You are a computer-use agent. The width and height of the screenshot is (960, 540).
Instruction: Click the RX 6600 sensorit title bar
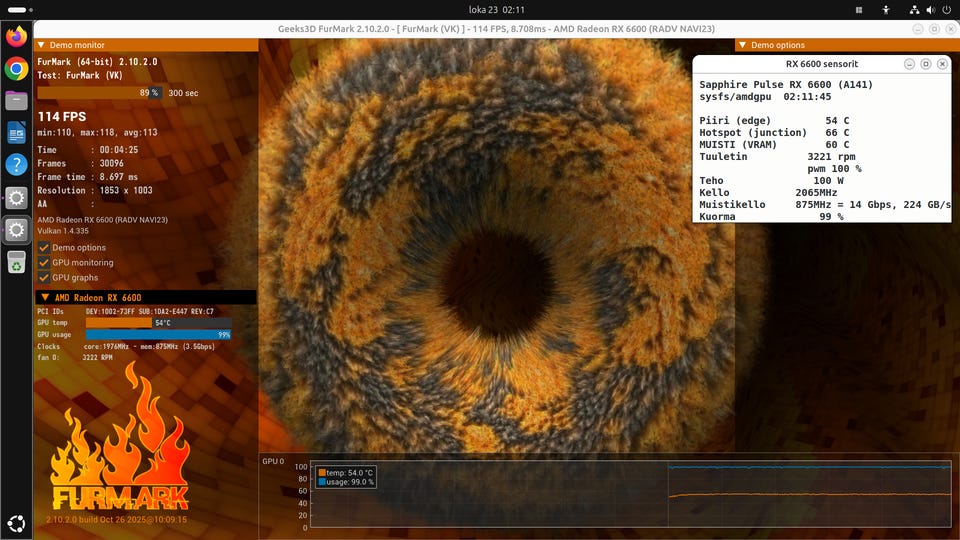coord(822,64)
